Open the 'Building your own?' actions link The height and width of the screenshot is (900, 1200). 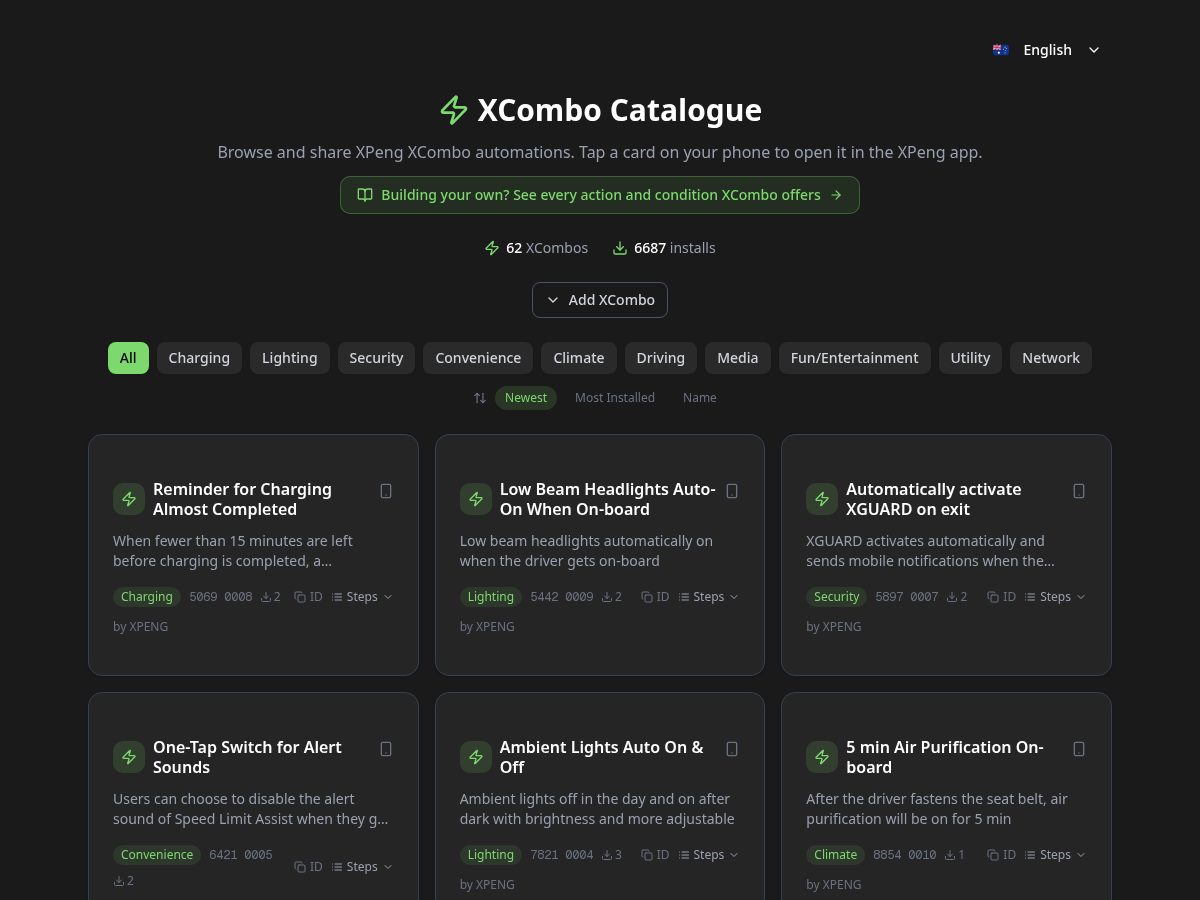pyautogui.click(x=600, y=195)
